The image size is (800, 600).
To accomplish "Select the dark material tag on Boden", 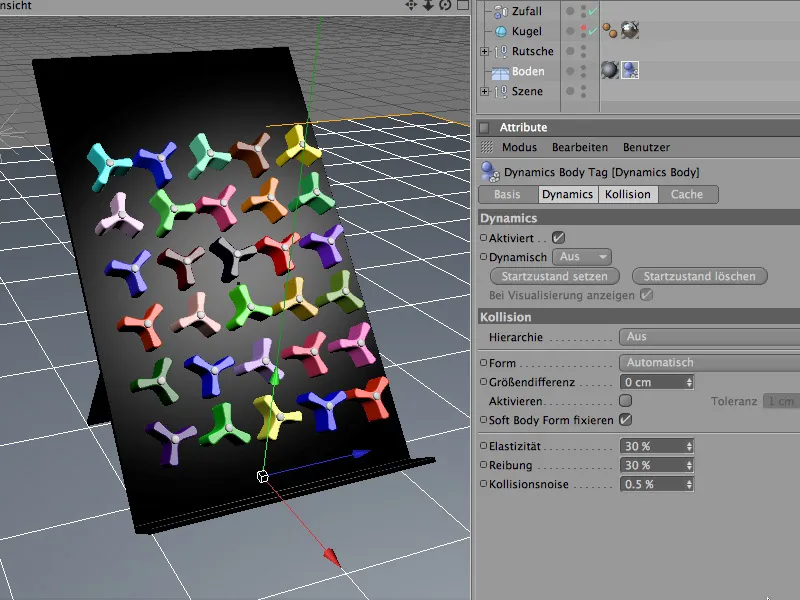I will coord(609,70).
